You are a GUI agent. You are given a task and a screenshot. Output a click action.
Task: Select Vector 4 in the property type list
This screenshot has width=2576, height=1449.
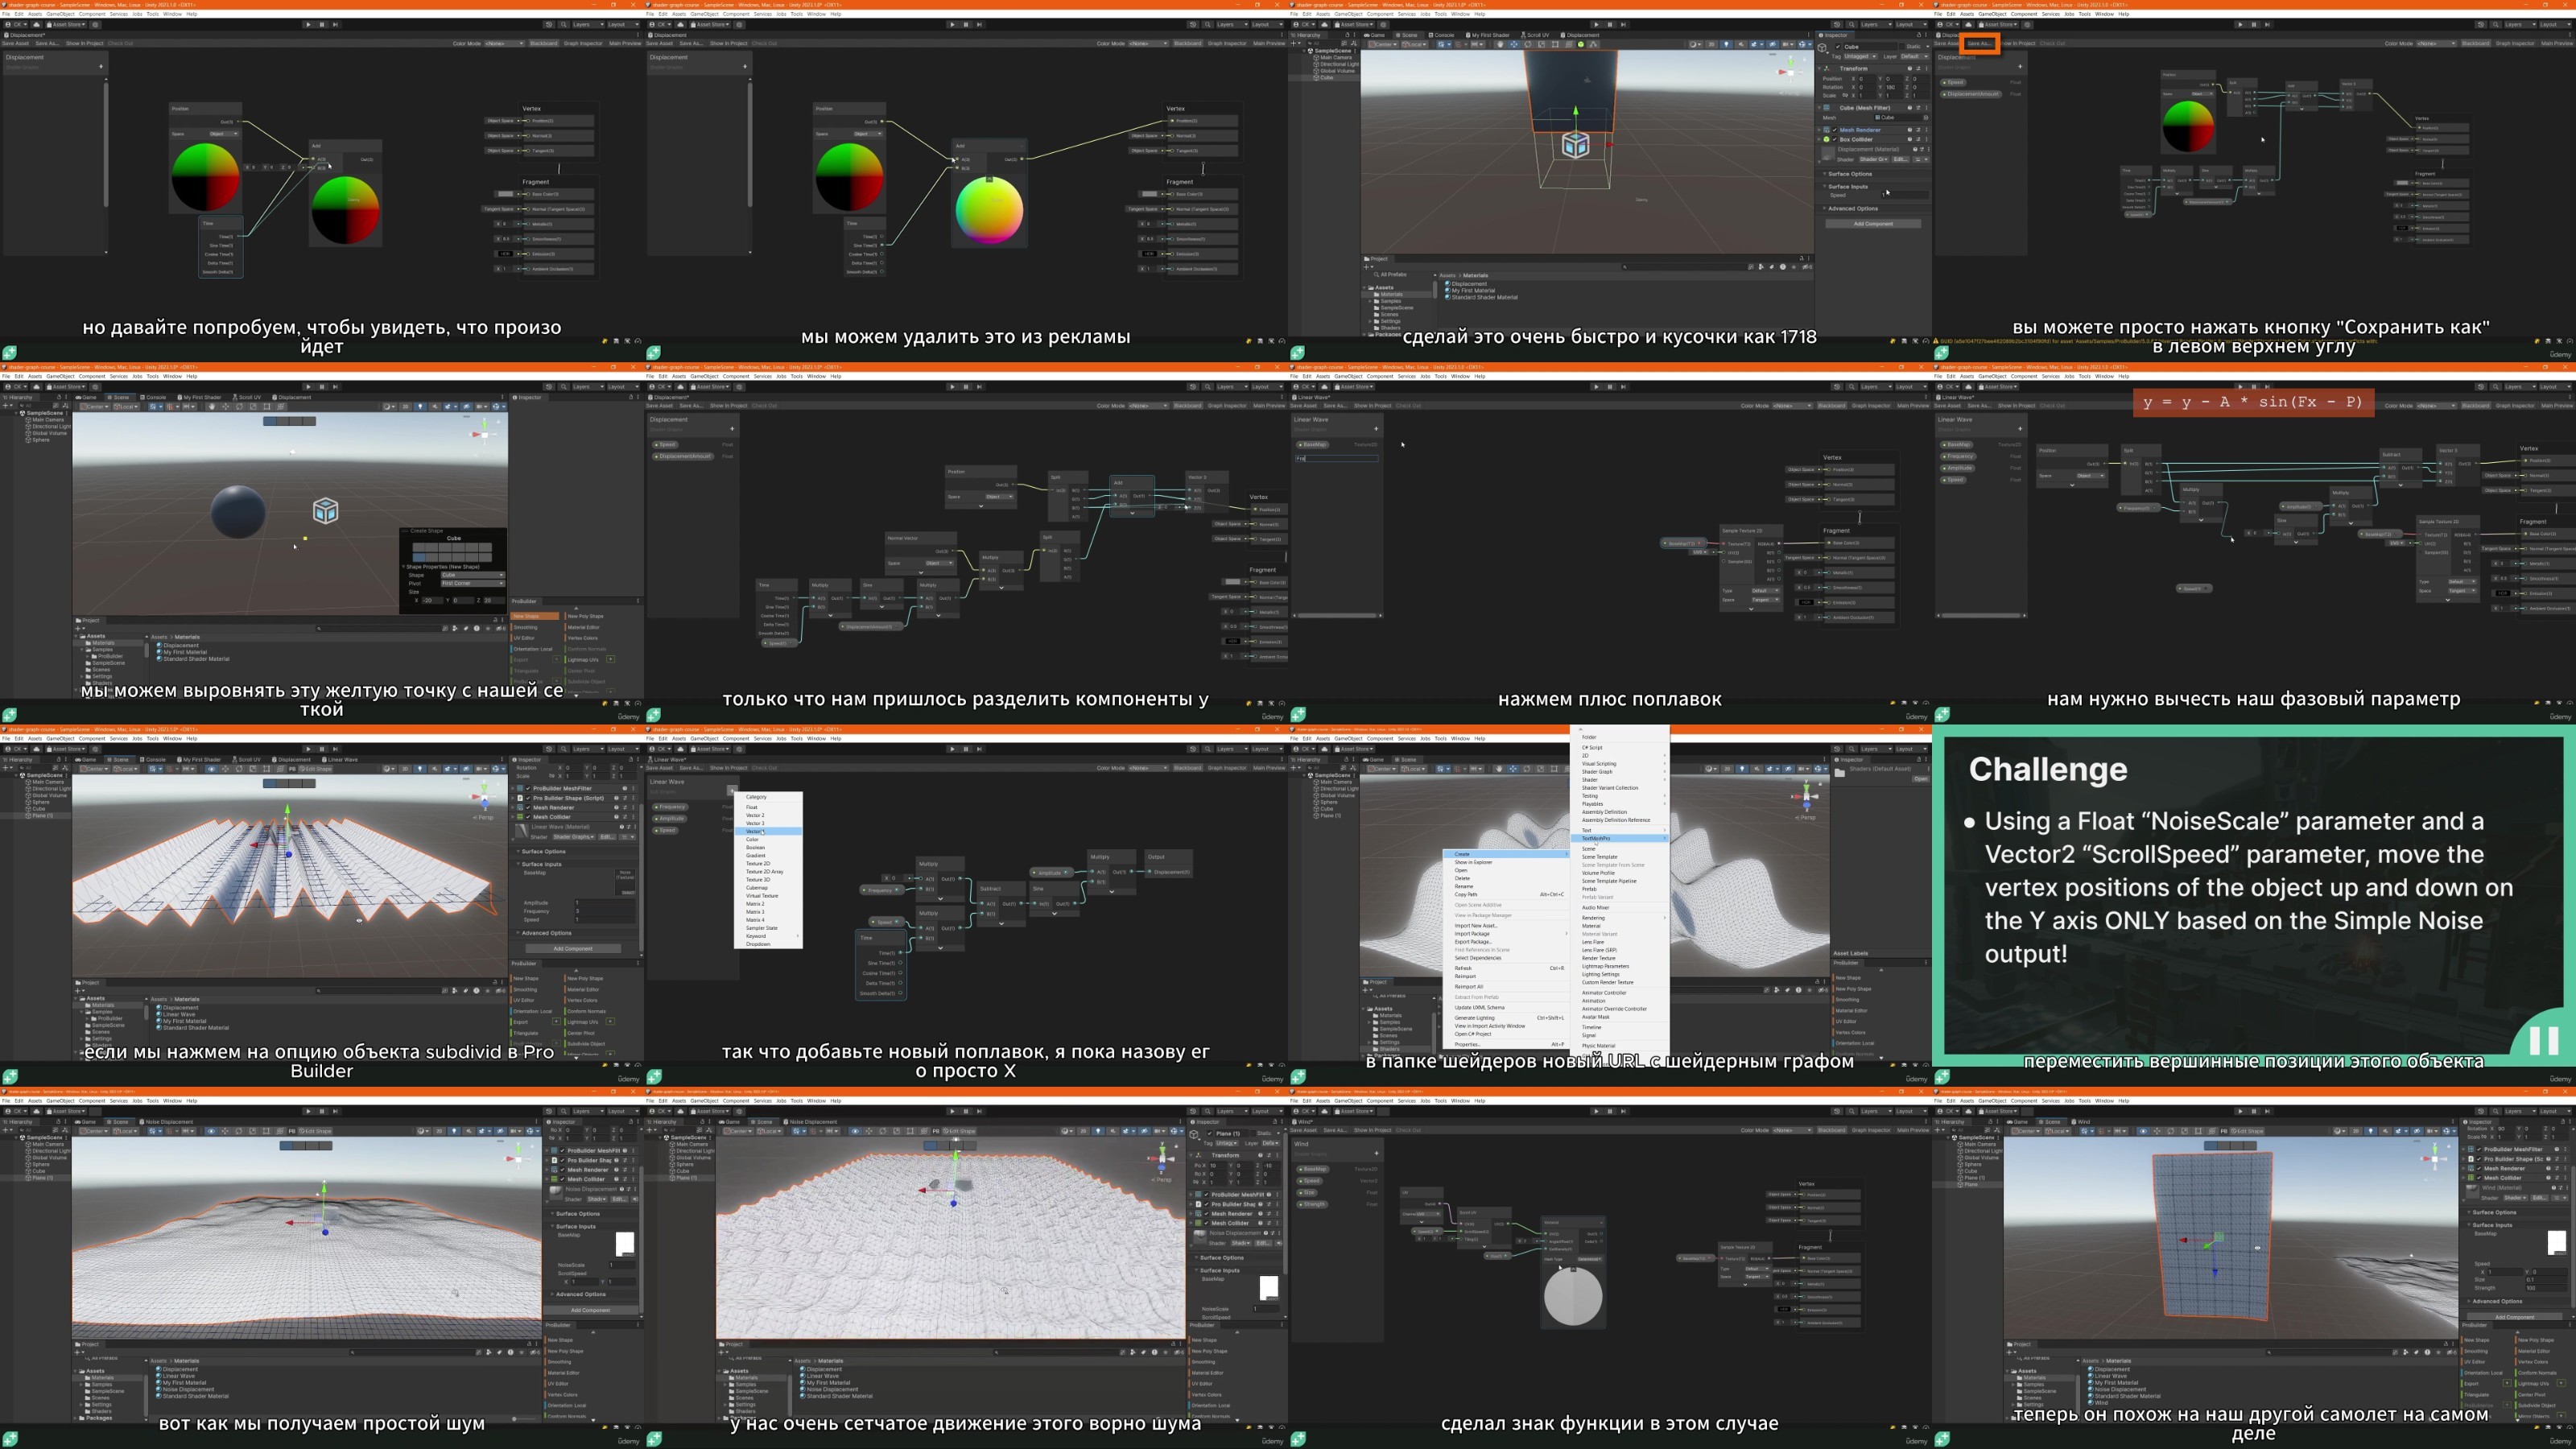pos(769,832)
